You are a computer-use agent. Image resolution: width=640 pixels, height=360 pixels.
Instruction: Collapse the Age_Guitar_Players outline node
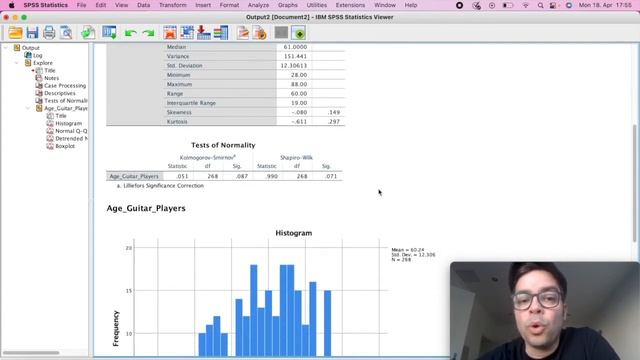coord(28,108)
